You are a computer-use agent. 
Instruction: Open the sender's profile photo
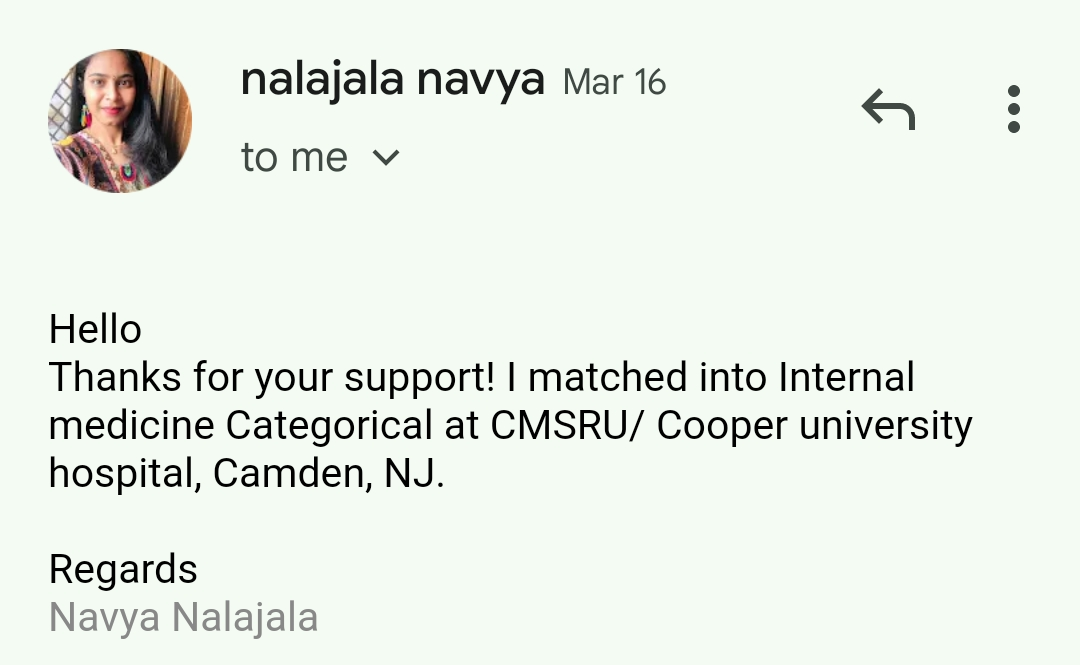pyautogui.click(x=120, y=121)
